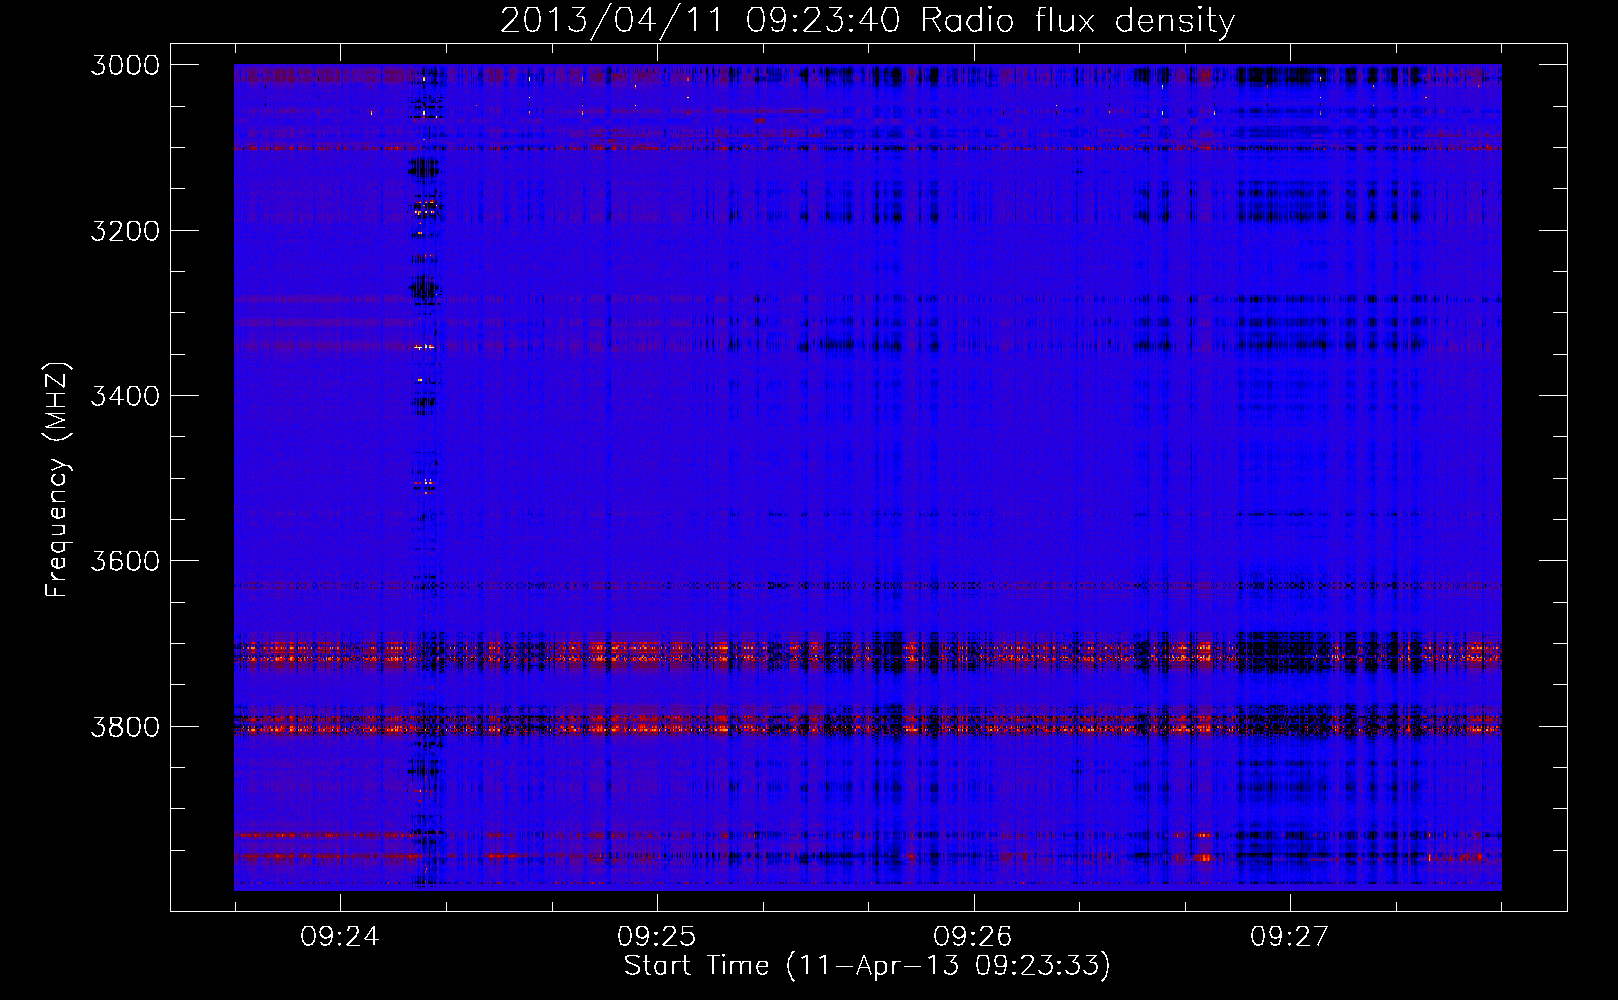This screenshot has height=1000, width=1618.
Task: Click the 3600 frequency tick label
Action: pos(125,561)
